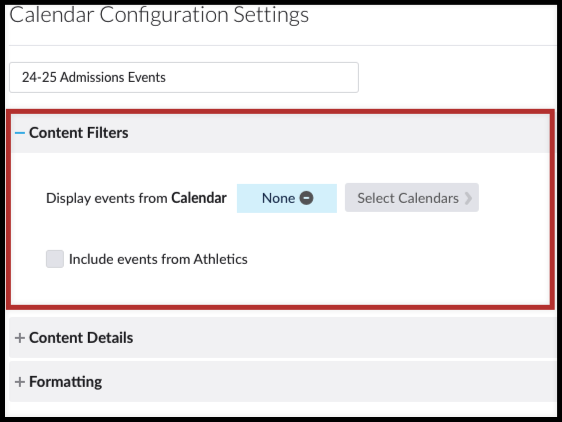
Task: Click the bold Calendar word in the filter label
Action: (x=199, y=198)
